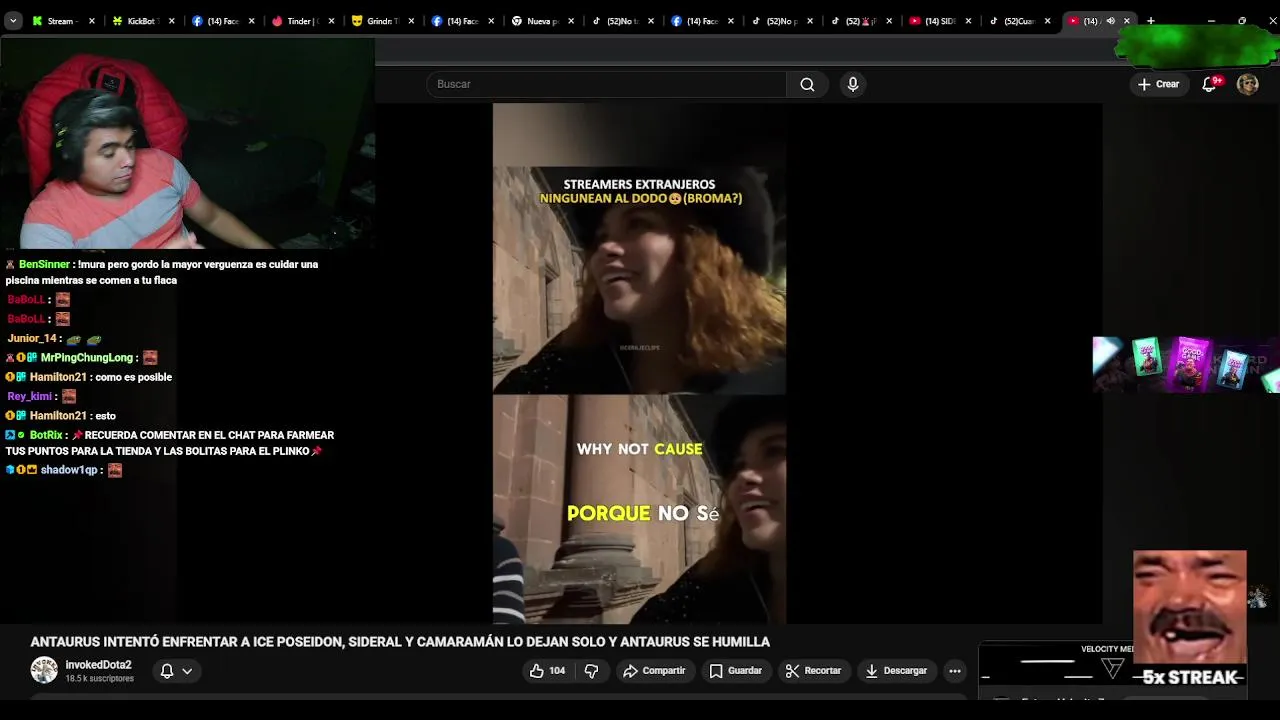Switch to the (14) SIDE YouTube tab

click(941, 21)
